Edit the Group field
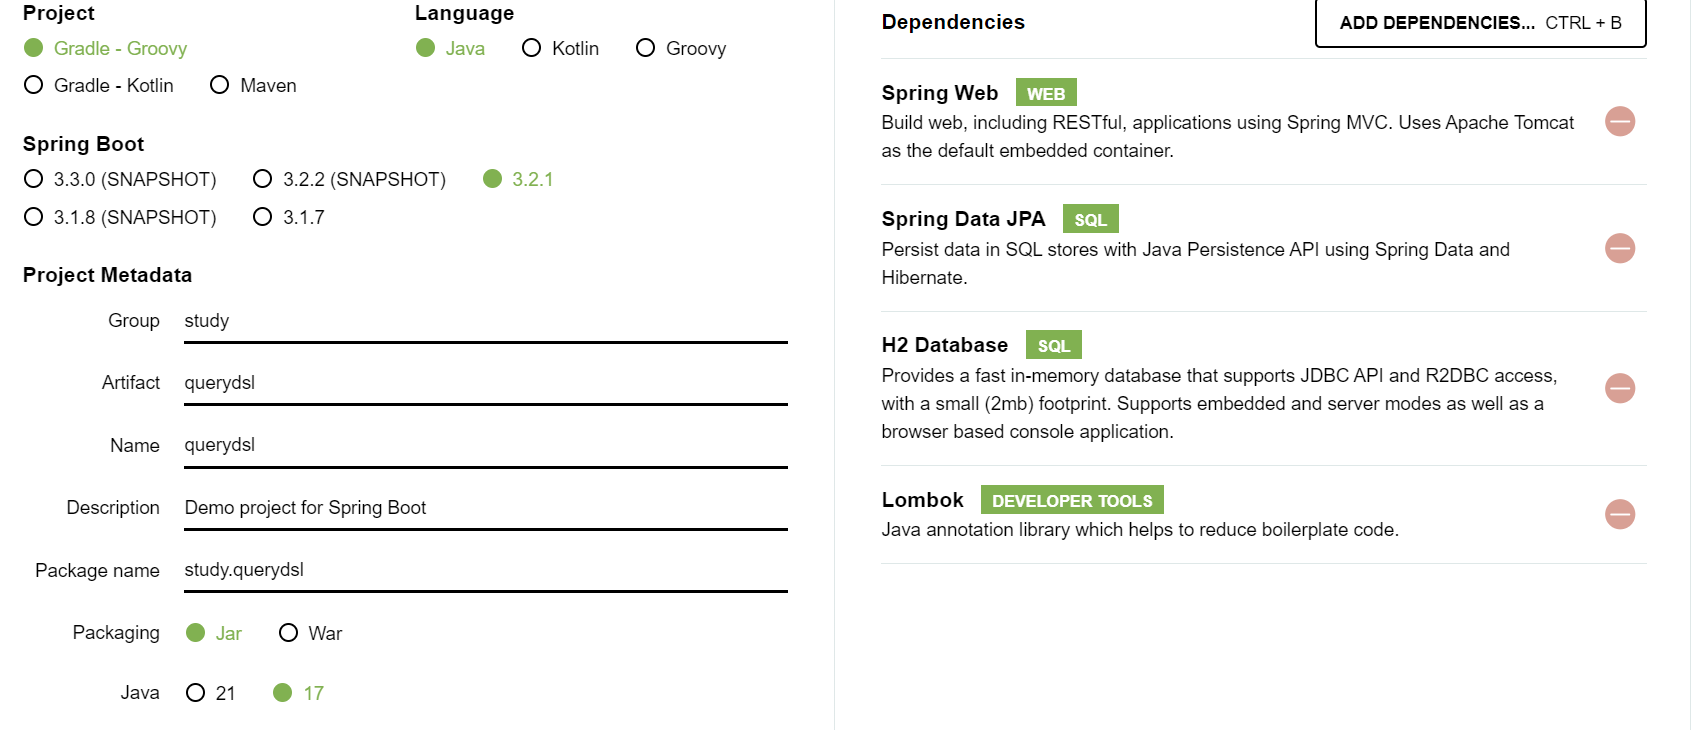1694x730 pixels. point(486,321)
